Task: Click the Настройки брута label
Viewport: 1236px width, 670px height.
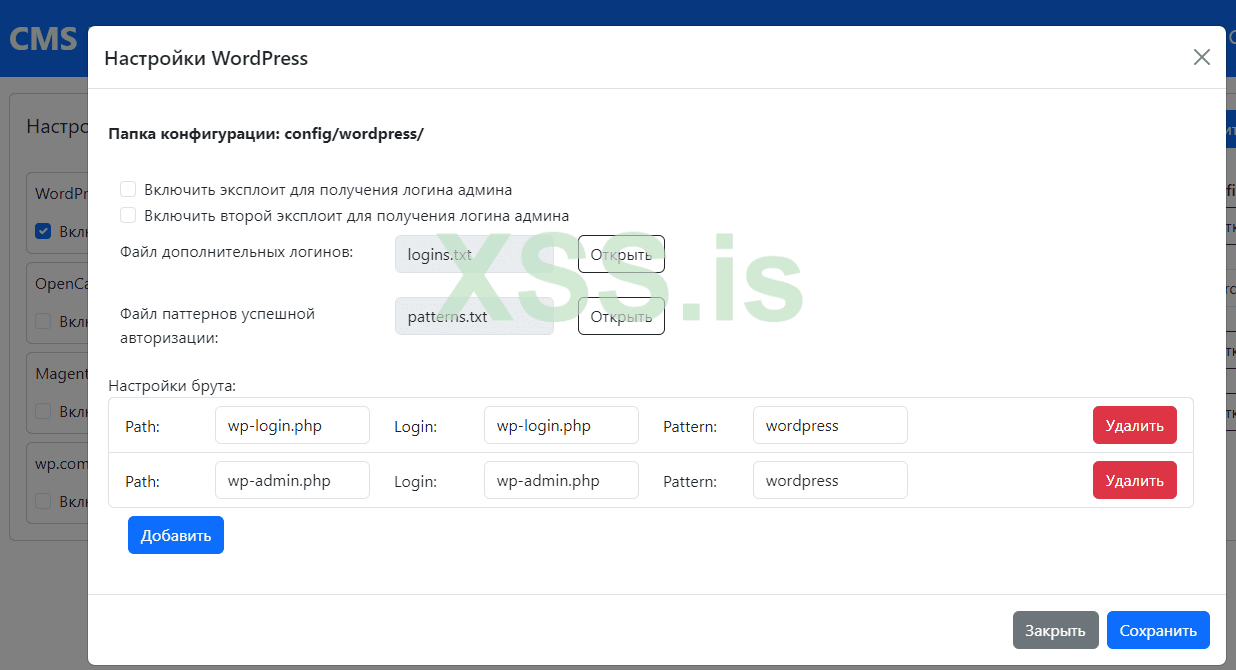Action: (x=172, y=385)
